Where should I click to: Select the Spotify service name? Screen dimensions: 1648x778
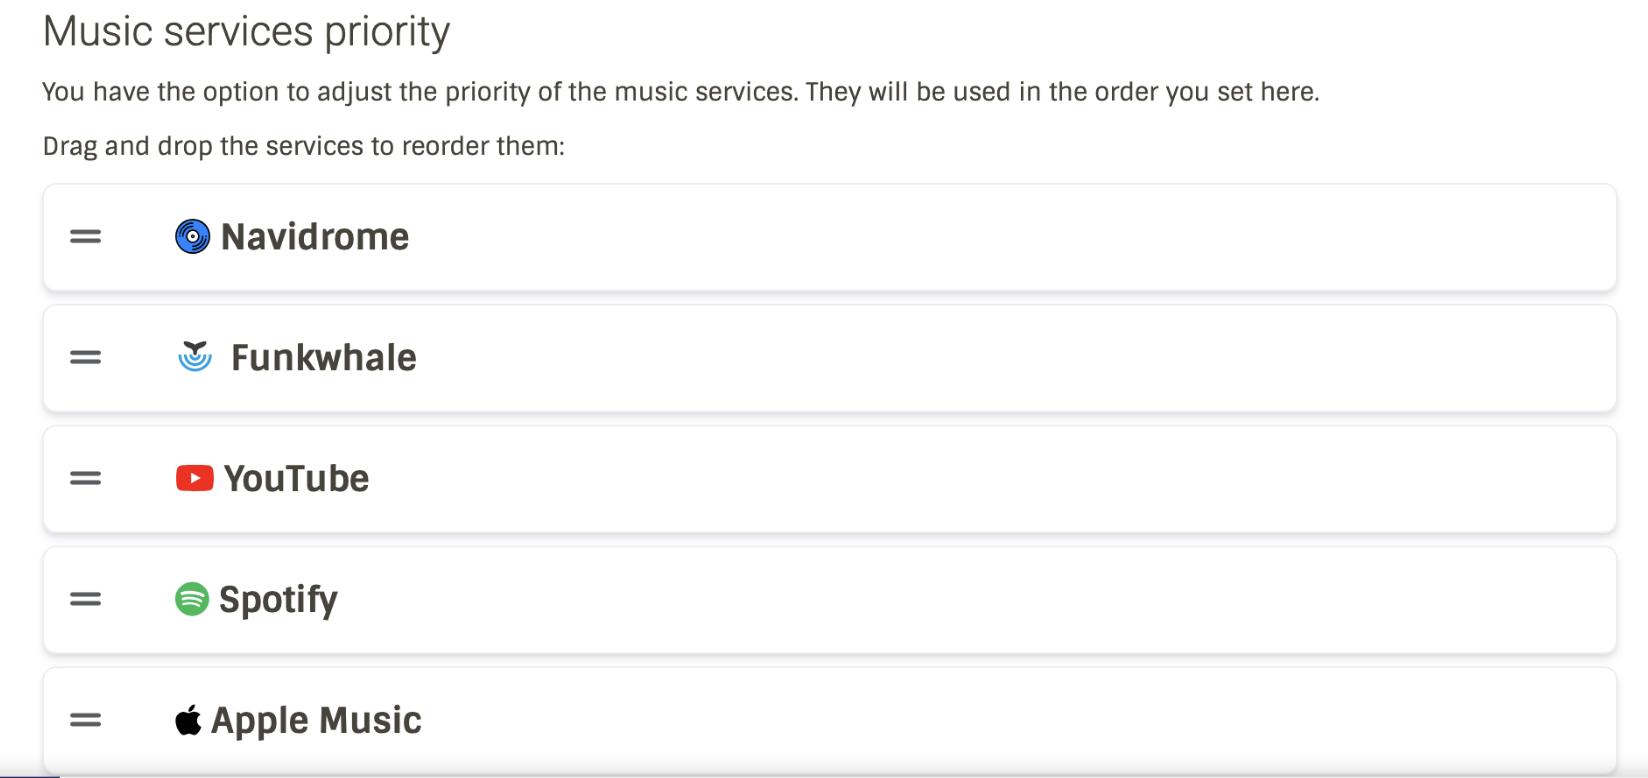point(278,600)
